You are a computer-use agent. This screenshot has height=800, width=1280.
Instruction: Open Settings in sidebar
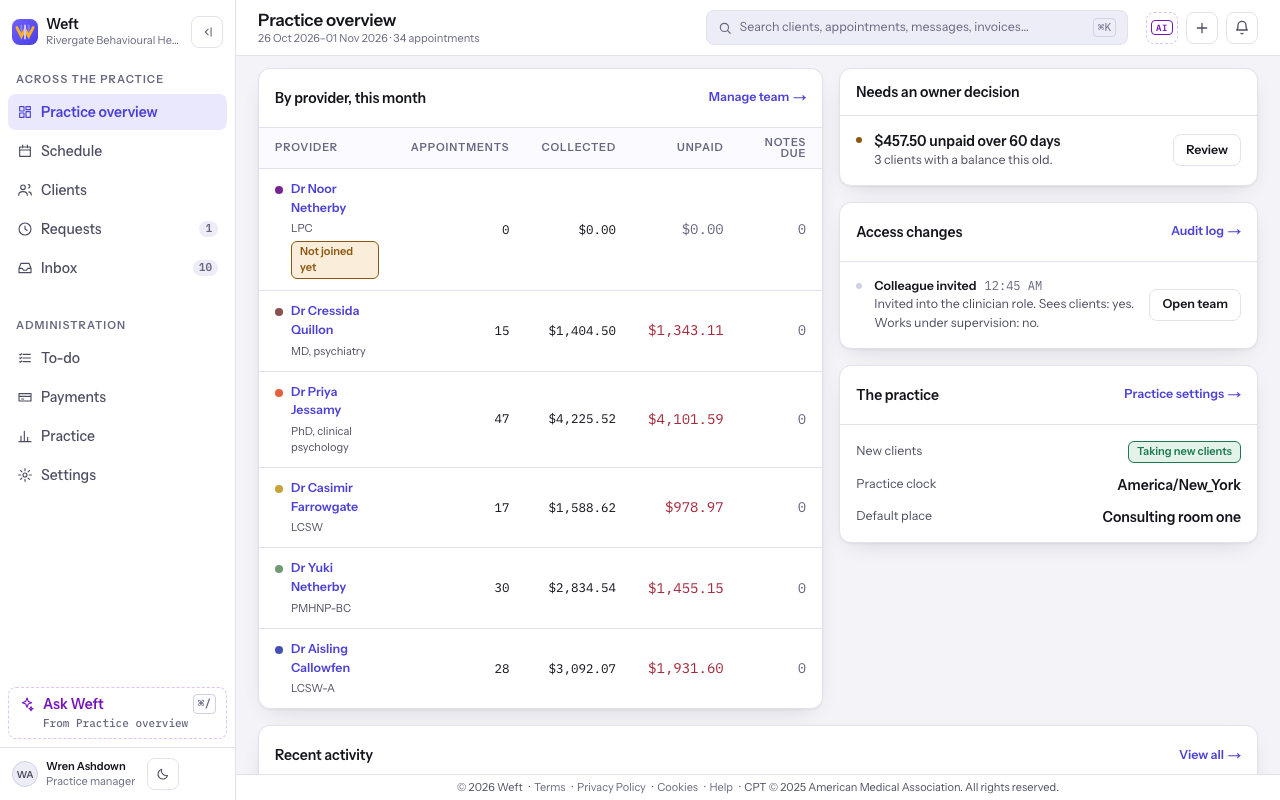tap(117, 475)
